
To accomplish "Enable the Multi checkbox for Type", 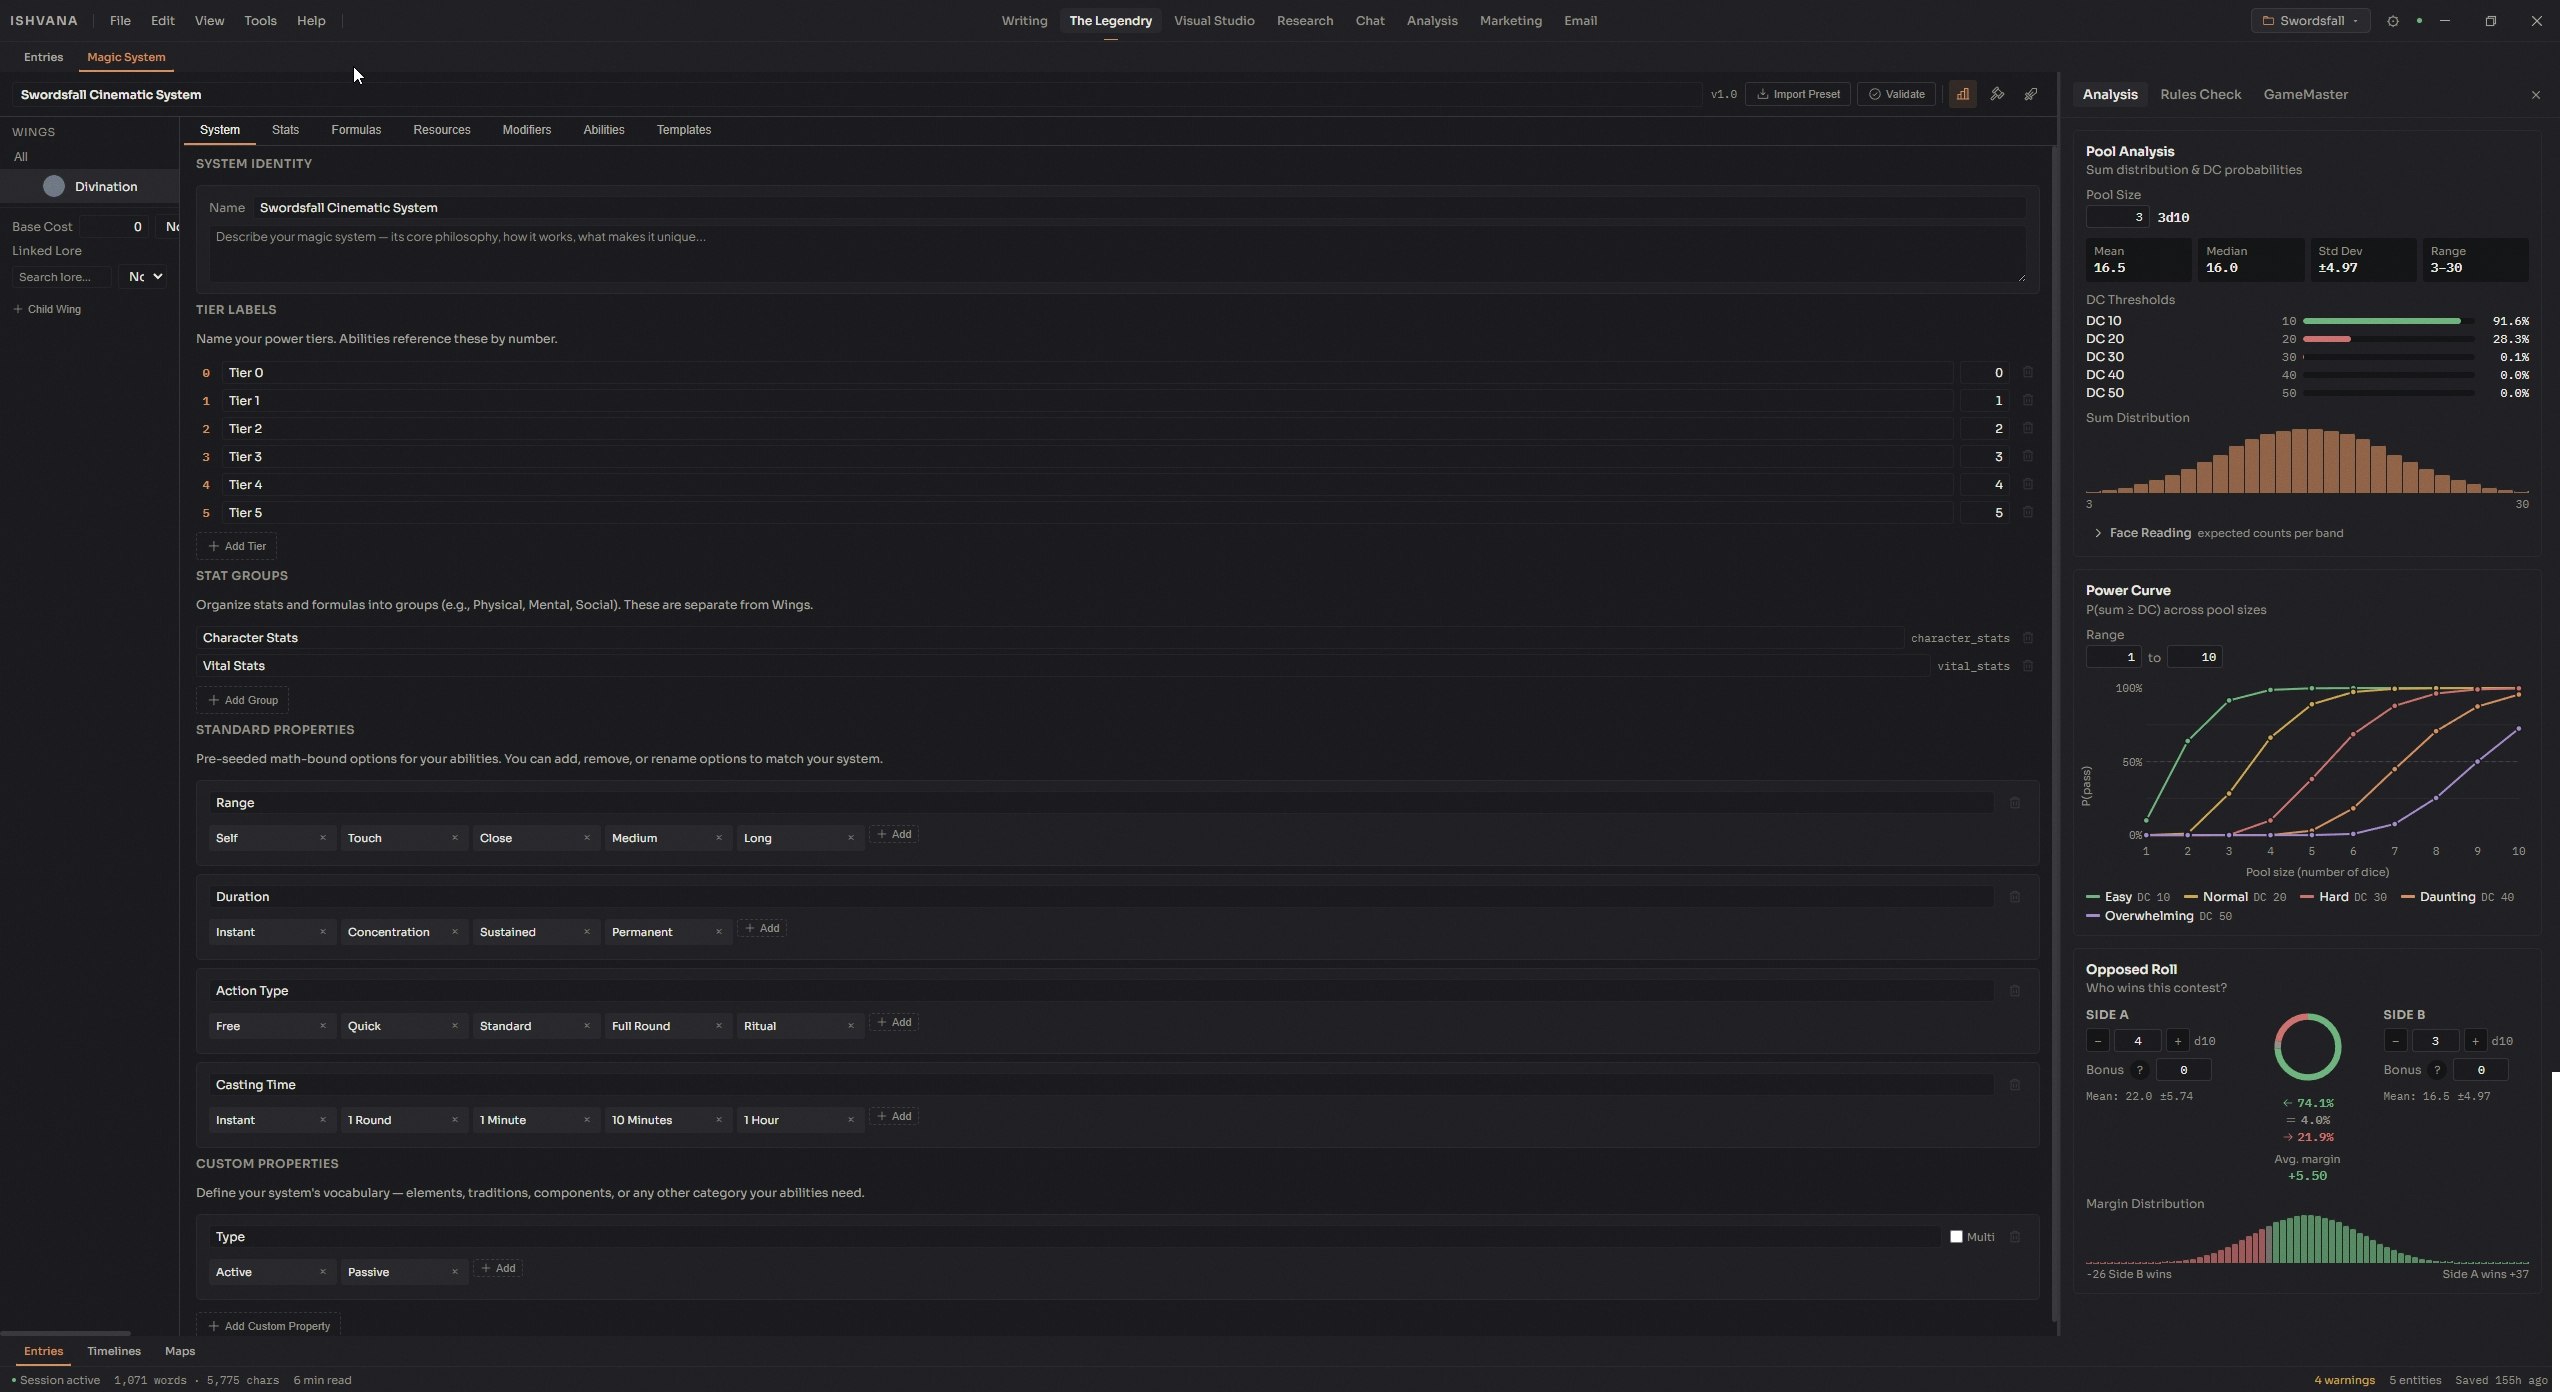I will tap(1956, 1237).
